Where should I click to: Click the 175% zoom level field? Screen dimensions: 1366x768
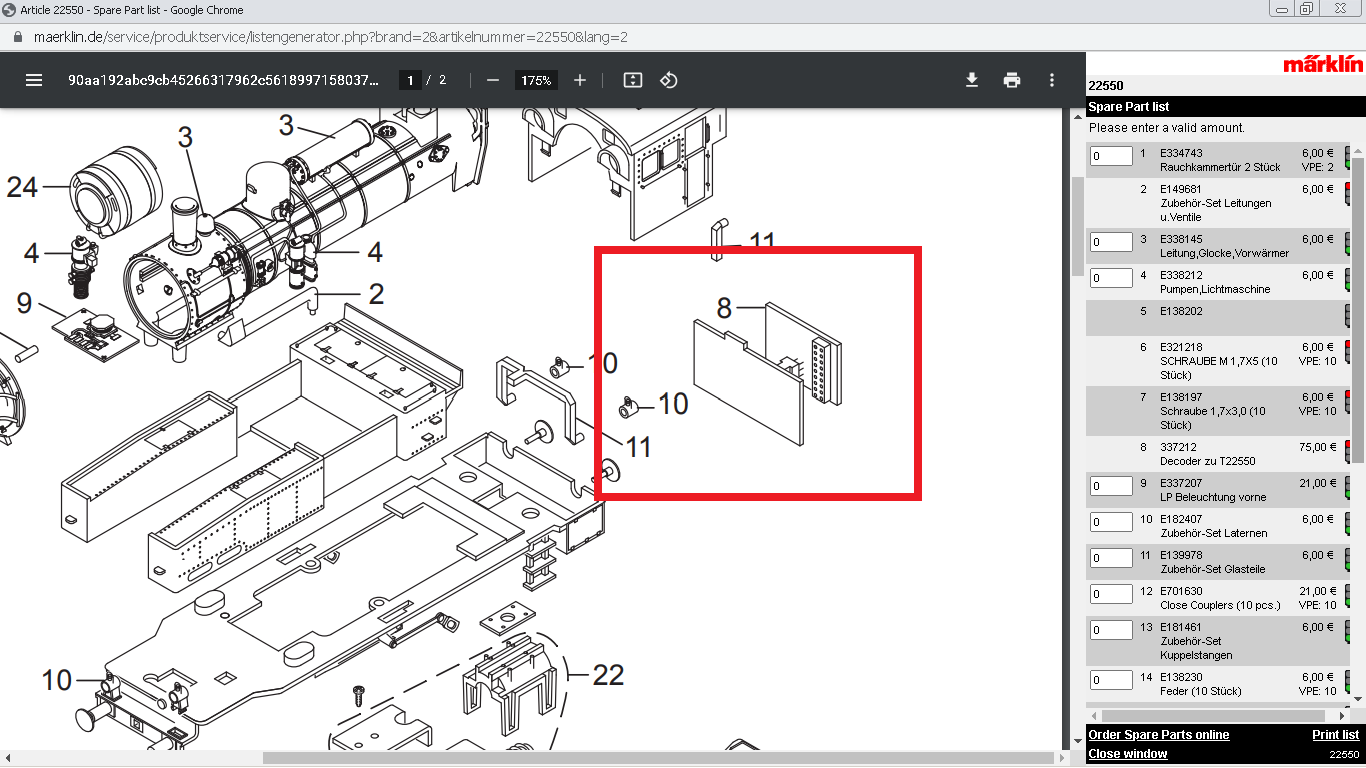[x=536, y=80]
